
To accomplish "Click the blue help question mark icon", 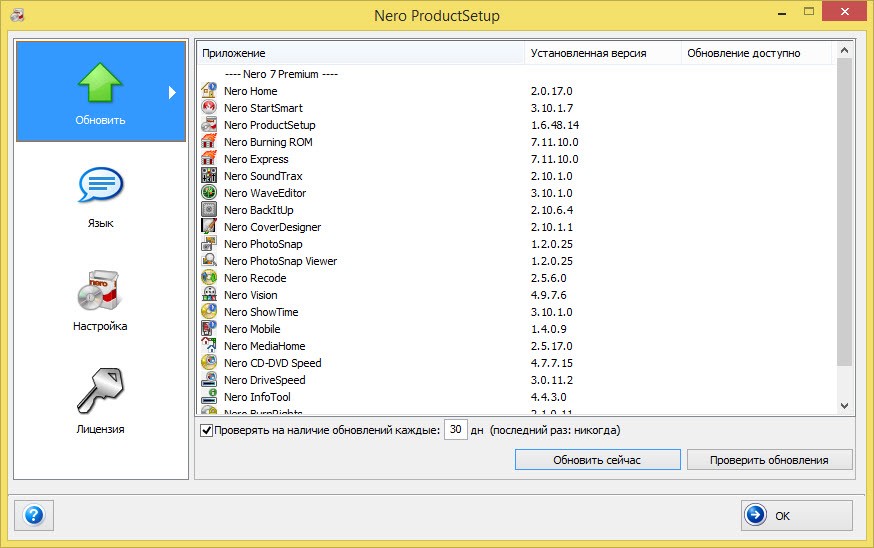I will coord(33,515).
